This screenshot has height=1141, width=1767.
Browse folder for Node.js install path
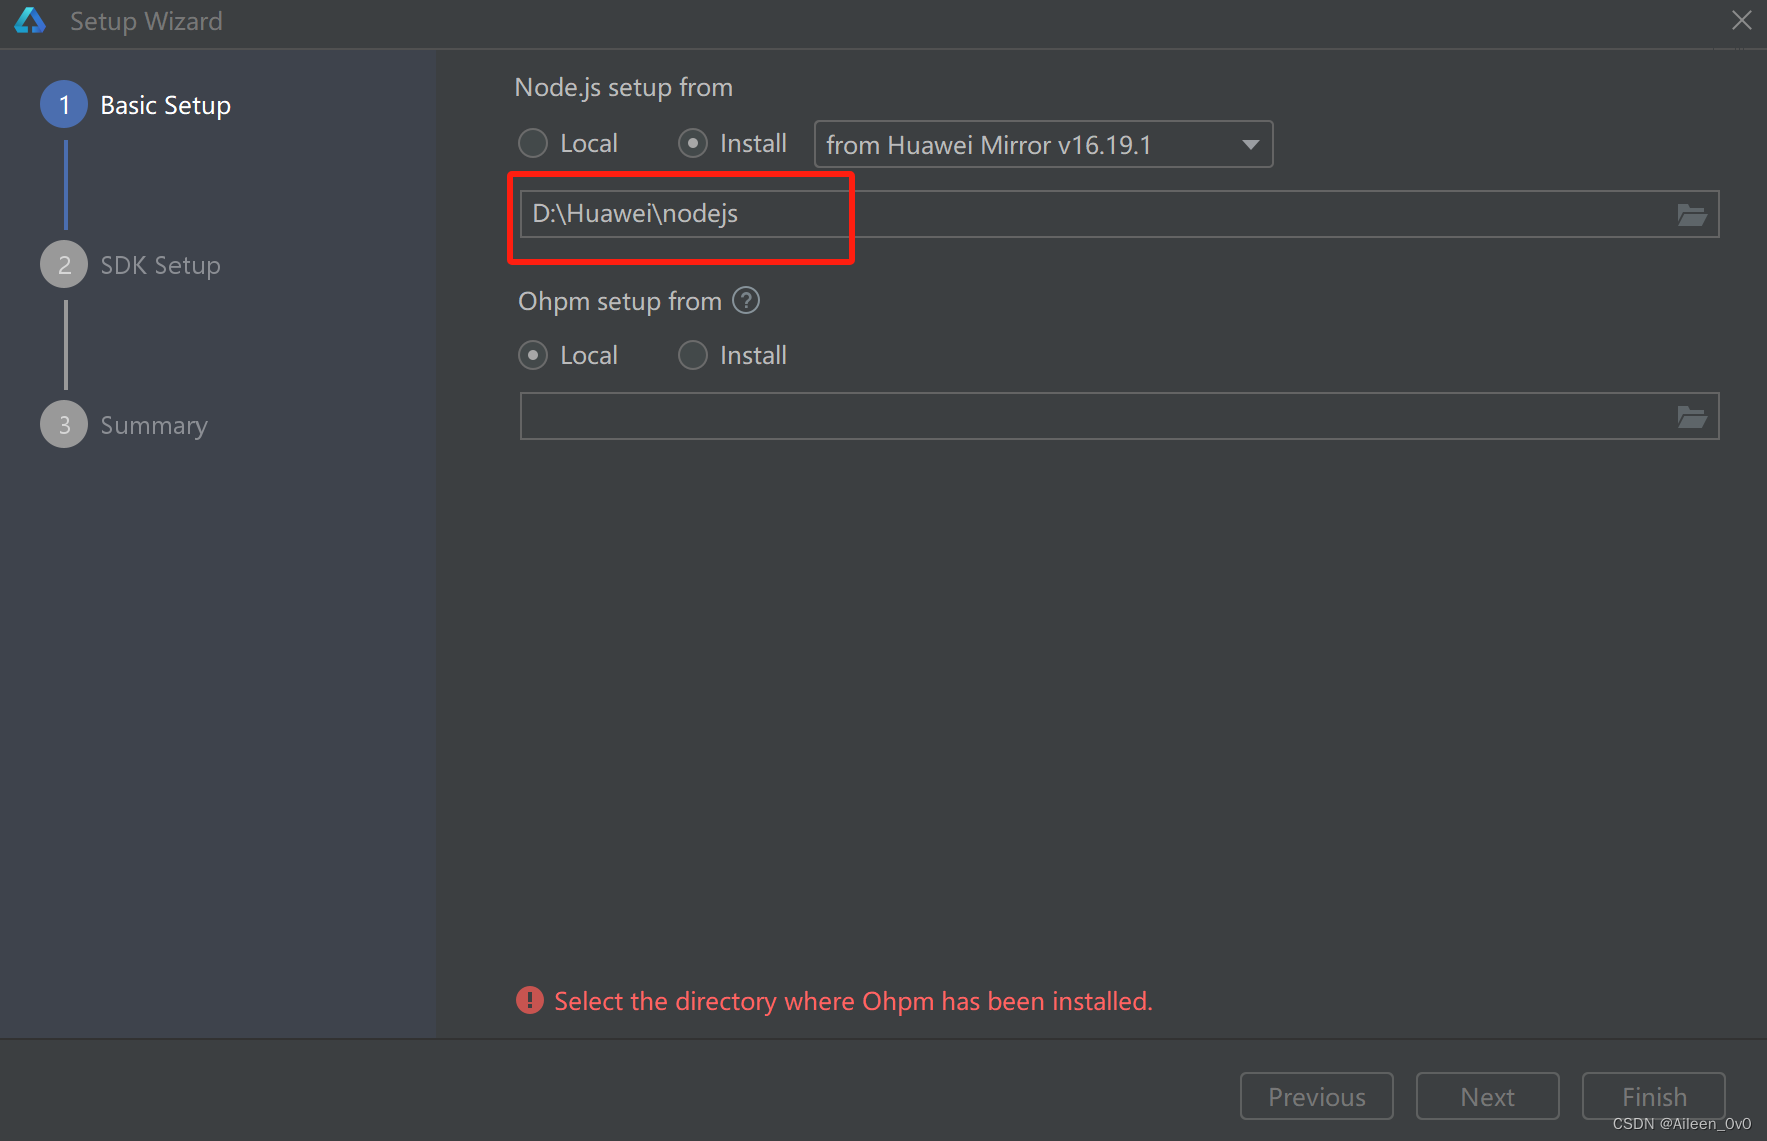click(1692, 215)
